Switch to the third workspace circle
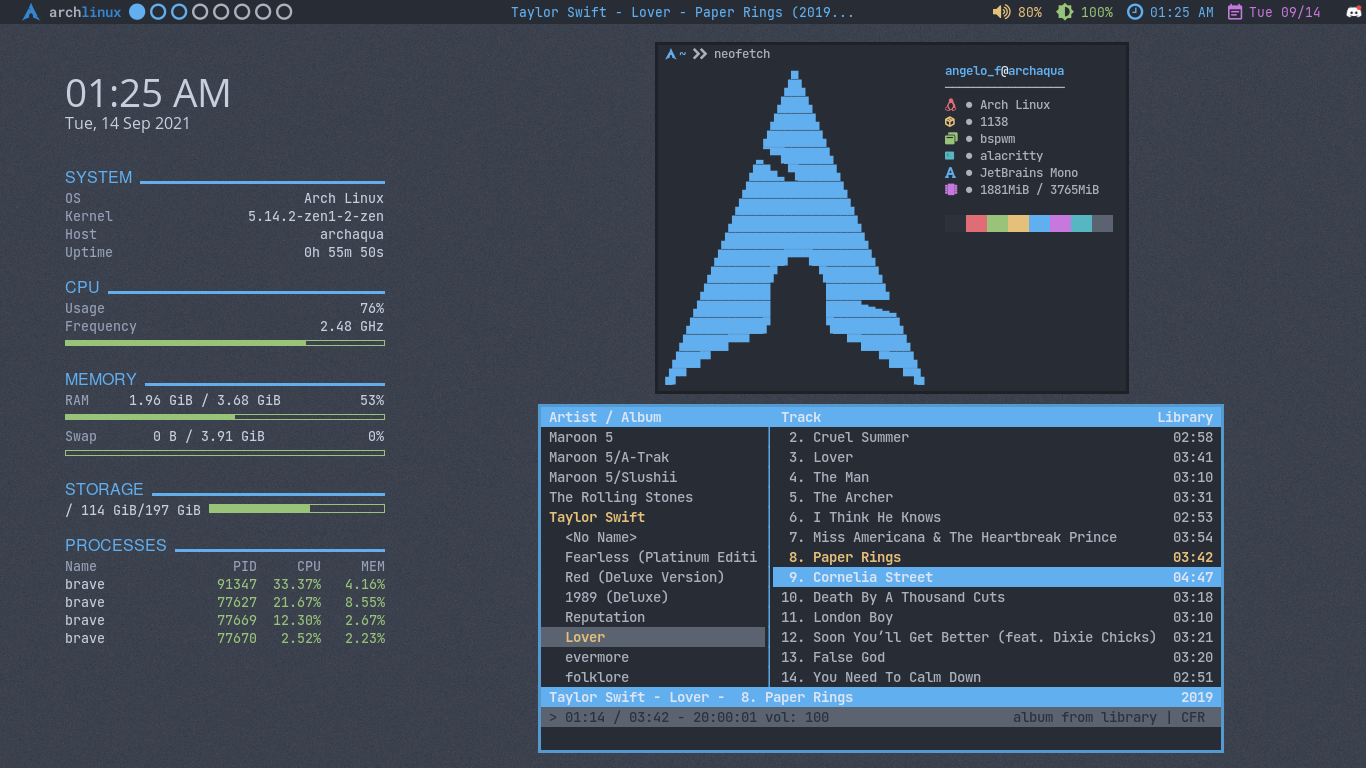The width and height of the screenshot is (1366, 768). [x=179, y=12]
